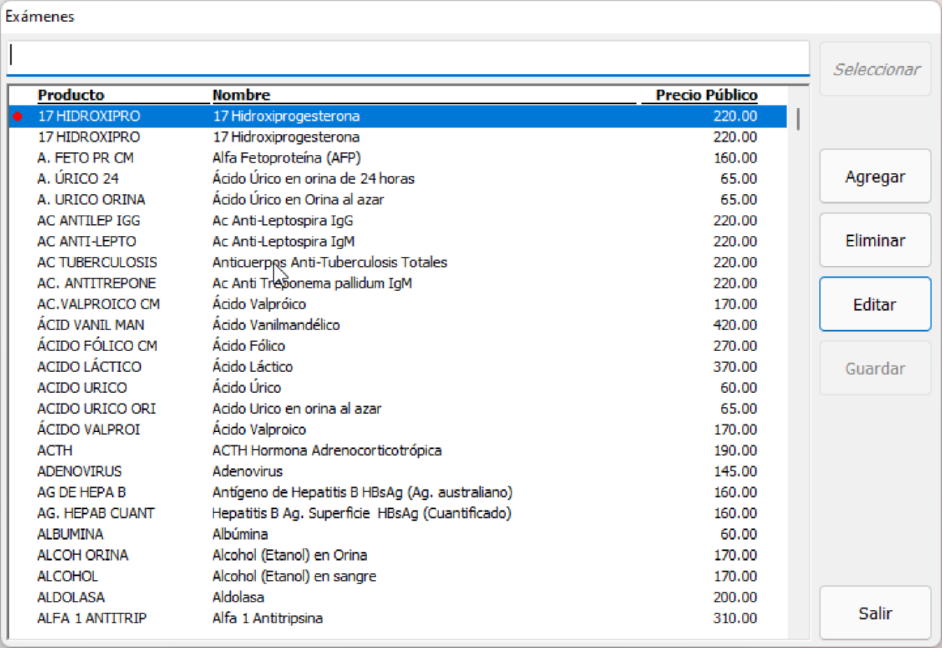
Task: Select Ácido Úrico en orina de 24 horas
Action: [313, 179]
